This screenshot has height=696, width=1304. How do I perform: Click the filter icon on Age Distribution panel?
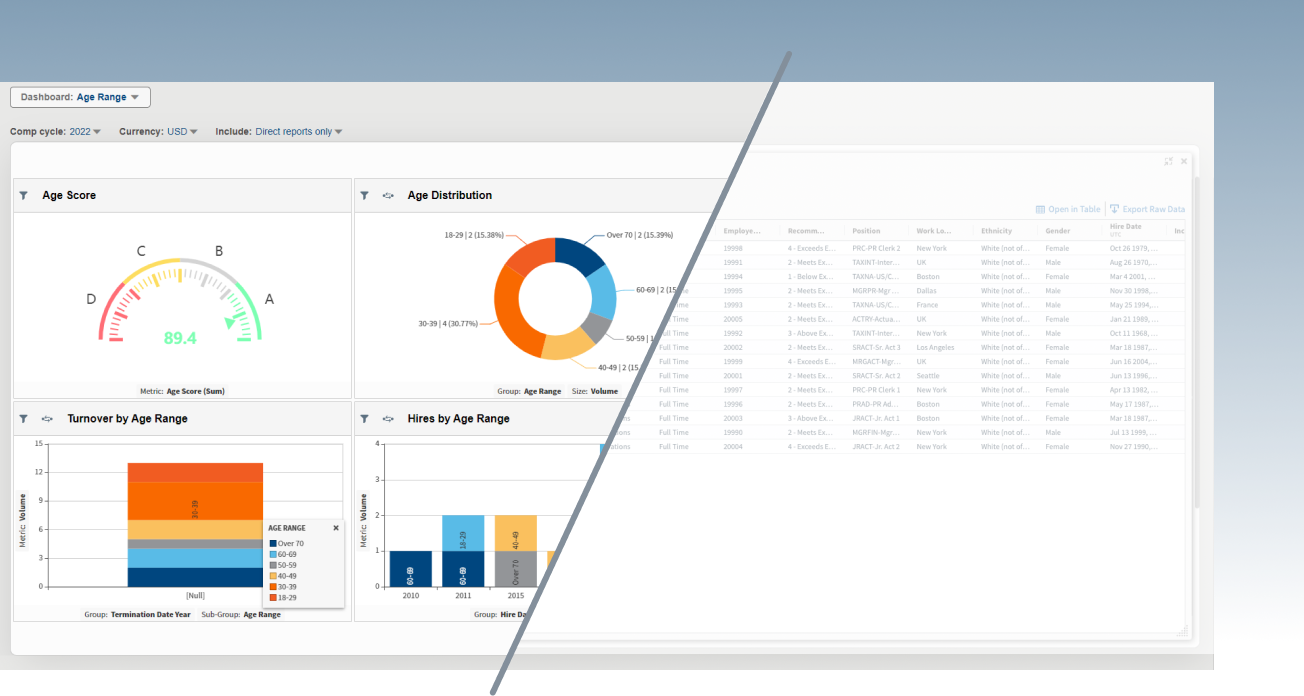[x=364, y=195]
